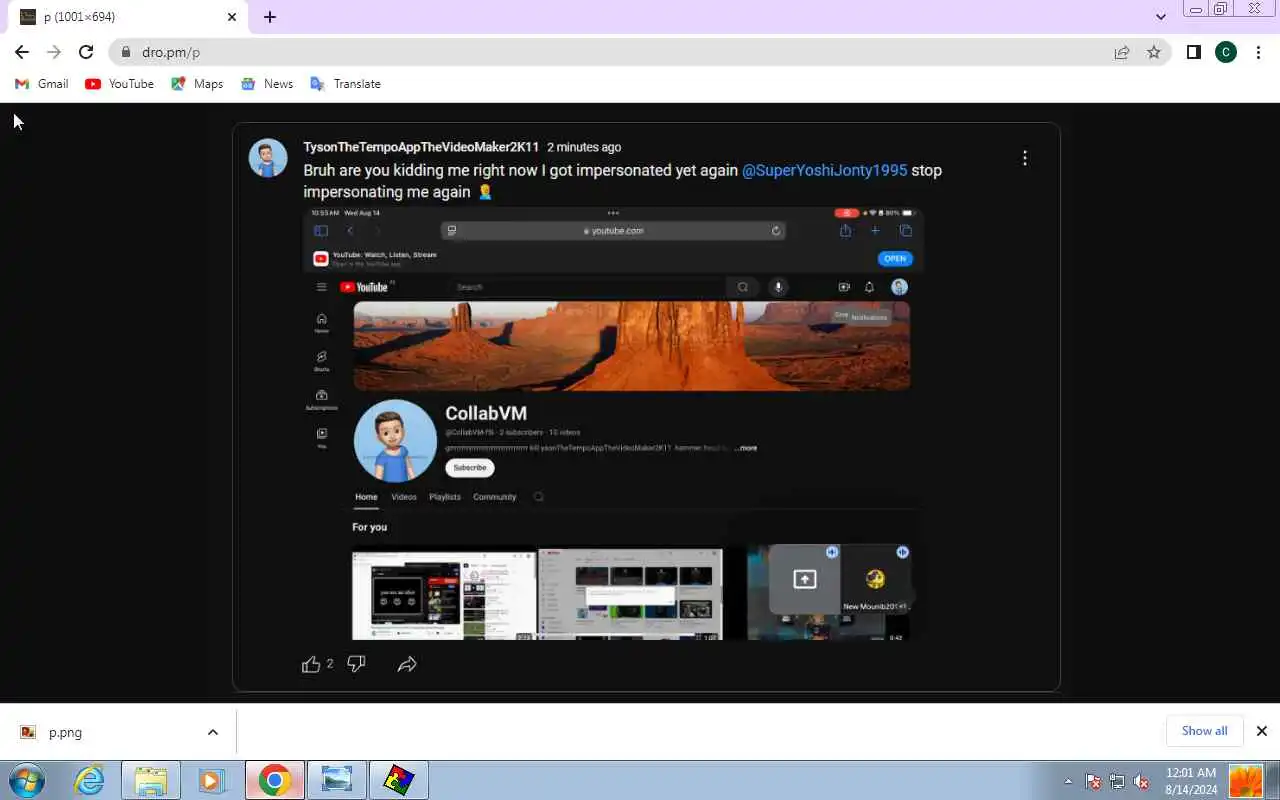Open Windows Explorer from taskbar
1280x800 pixels.
point(151,780)
